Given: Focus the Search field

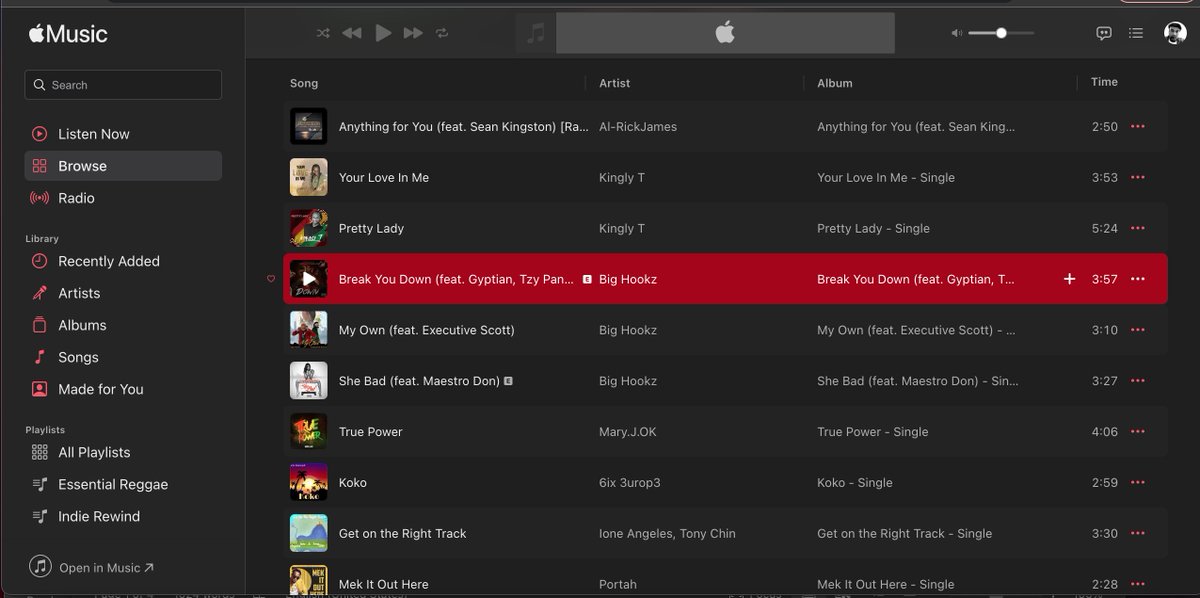Looking at the screenshot, I should [x=123, y=85].
